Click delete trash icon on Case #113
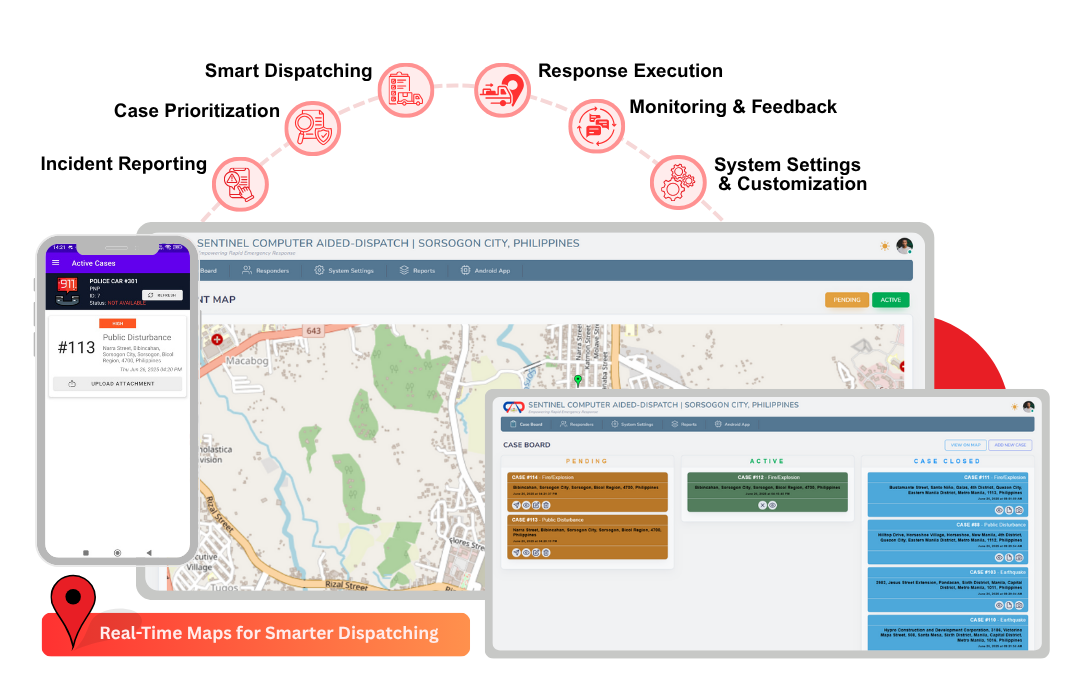The height and width of the screenshot is (700, 1080). tap(546, 552)
